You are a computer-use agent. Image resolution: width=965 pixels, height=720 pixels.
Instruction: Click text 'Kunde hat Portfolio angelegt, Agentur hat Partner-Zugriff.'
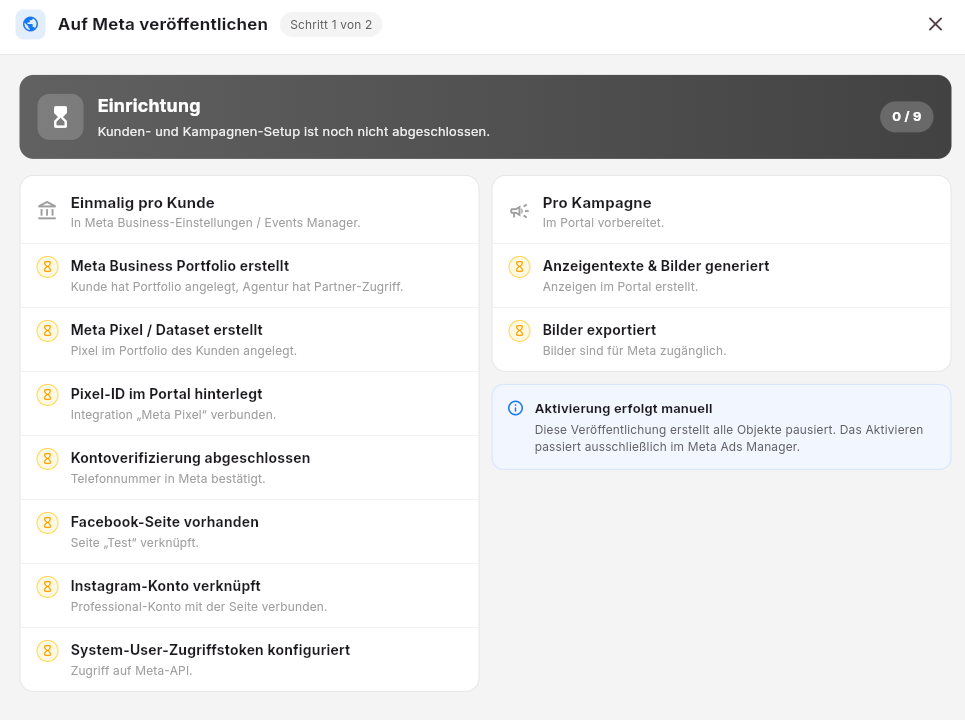[237, 287]
